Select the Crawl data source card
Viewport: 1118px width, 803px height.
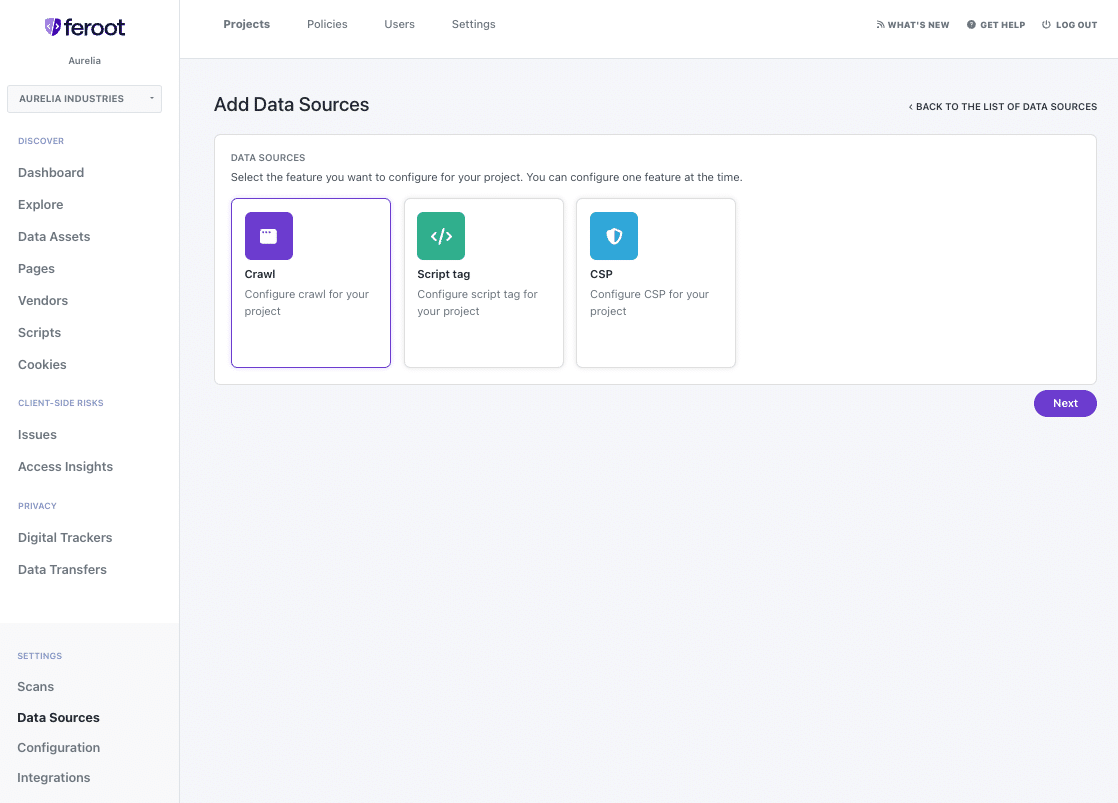coord(311,283)
